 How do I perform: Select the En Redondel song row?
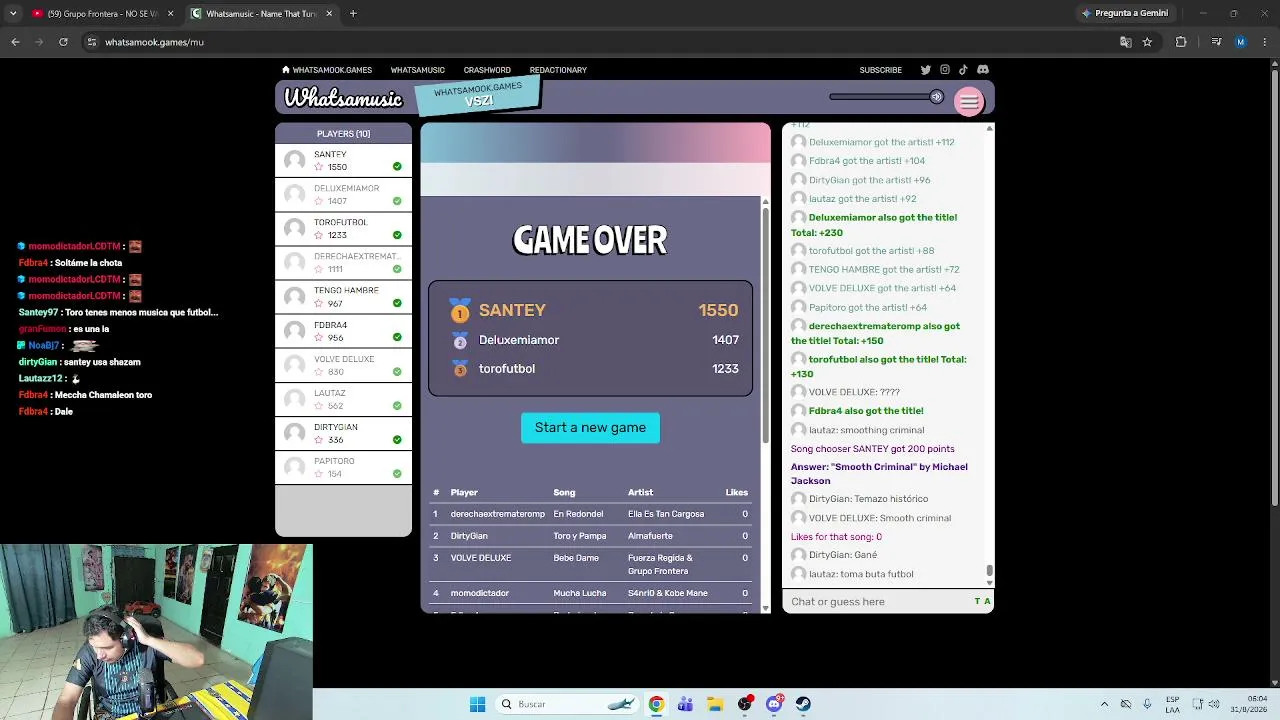coord(590,514)
